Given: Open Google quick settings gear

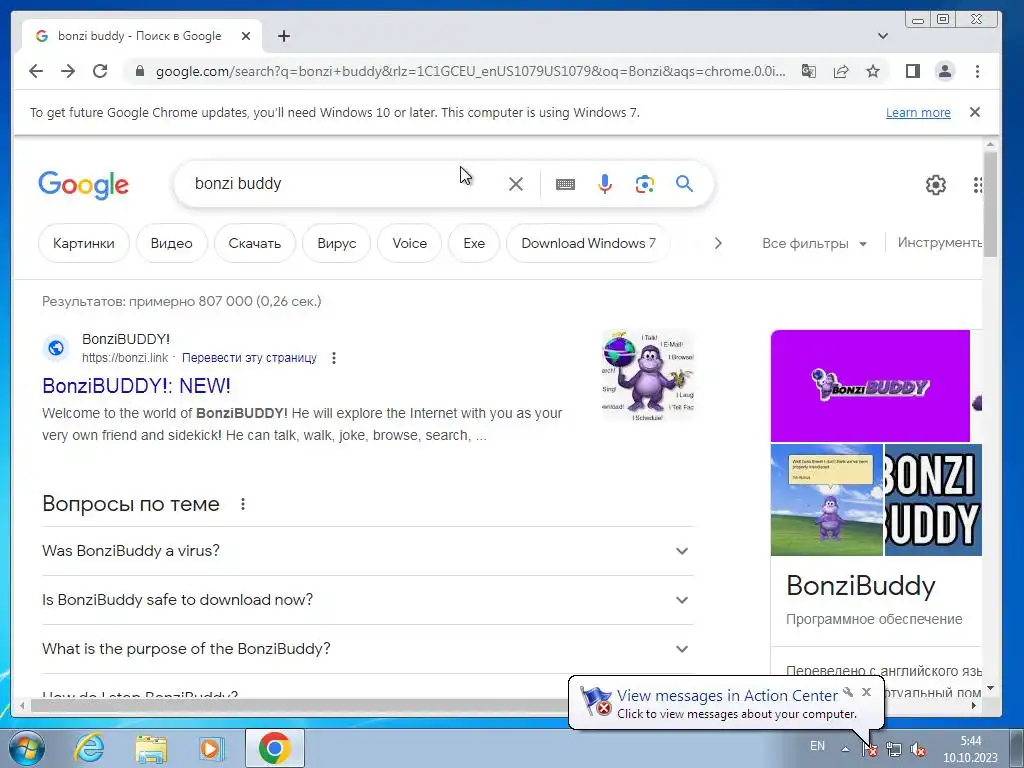Looking at the screenshot, I should (x=936, y=185).
